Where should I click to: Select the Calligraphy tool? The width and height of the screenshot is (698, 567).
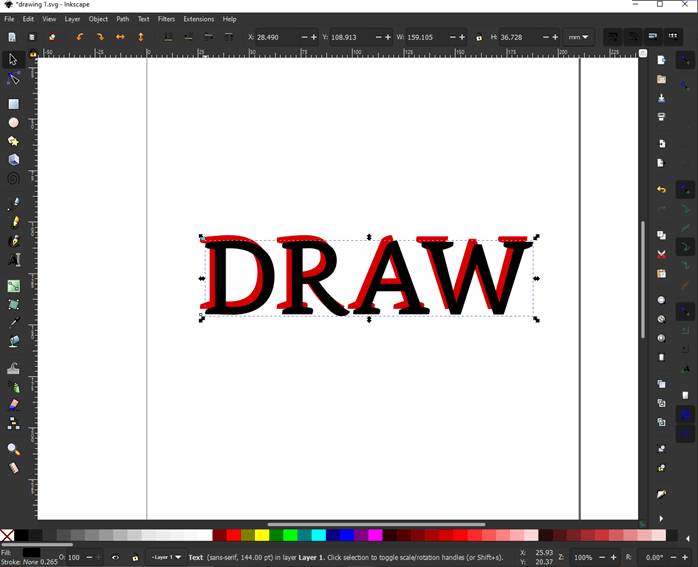click(x=13, y=241)
